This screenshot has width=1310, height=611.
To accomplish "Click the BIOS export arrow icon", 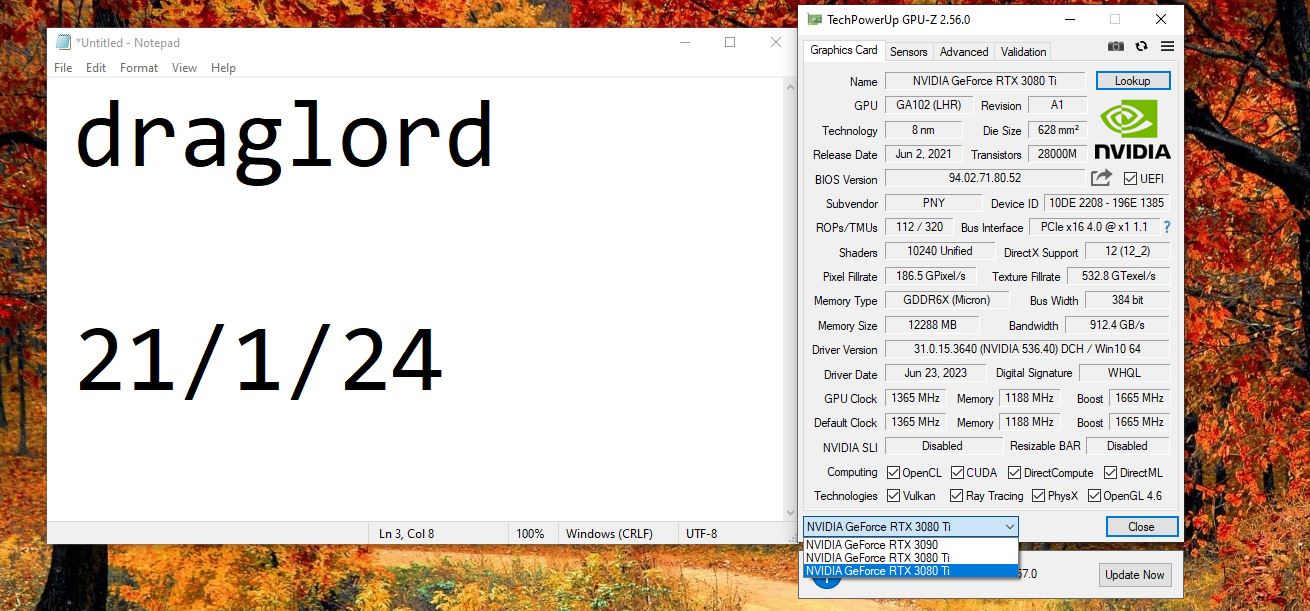I will 1101,178.
